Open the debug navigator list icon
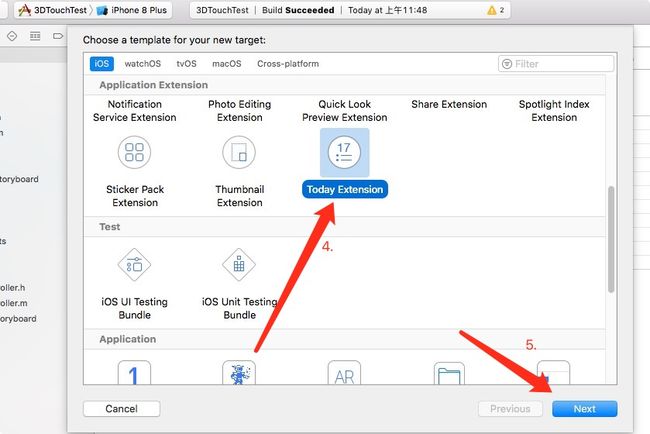The image size is (650, 434). 35,36
